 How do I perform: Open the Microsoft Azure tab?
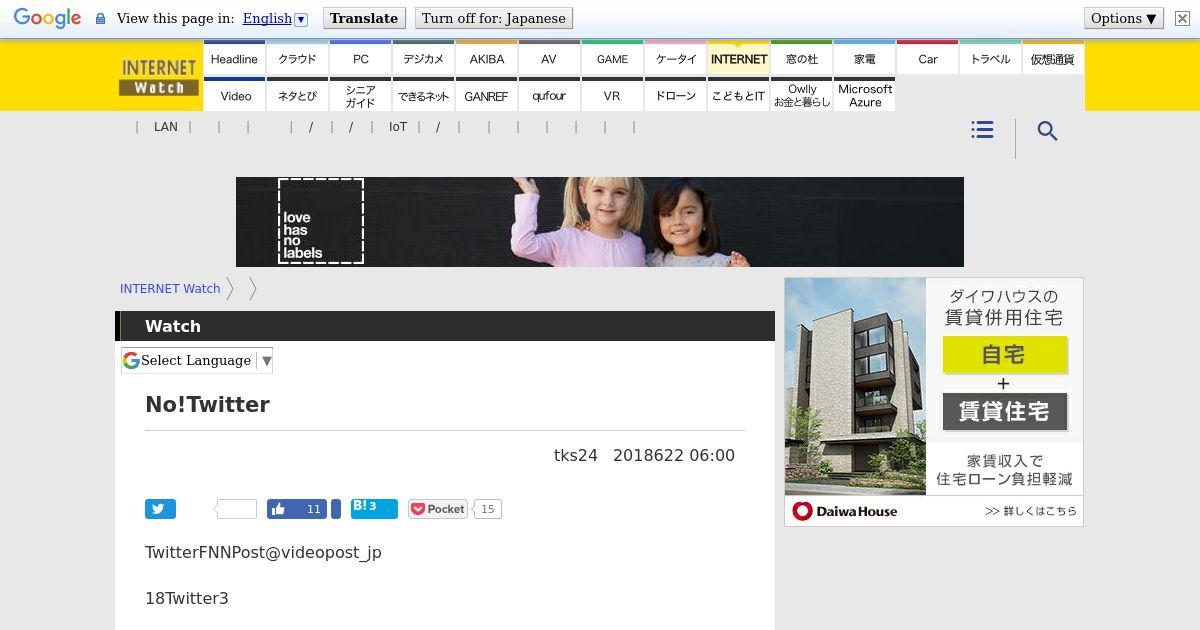click(x=864, y=95)
